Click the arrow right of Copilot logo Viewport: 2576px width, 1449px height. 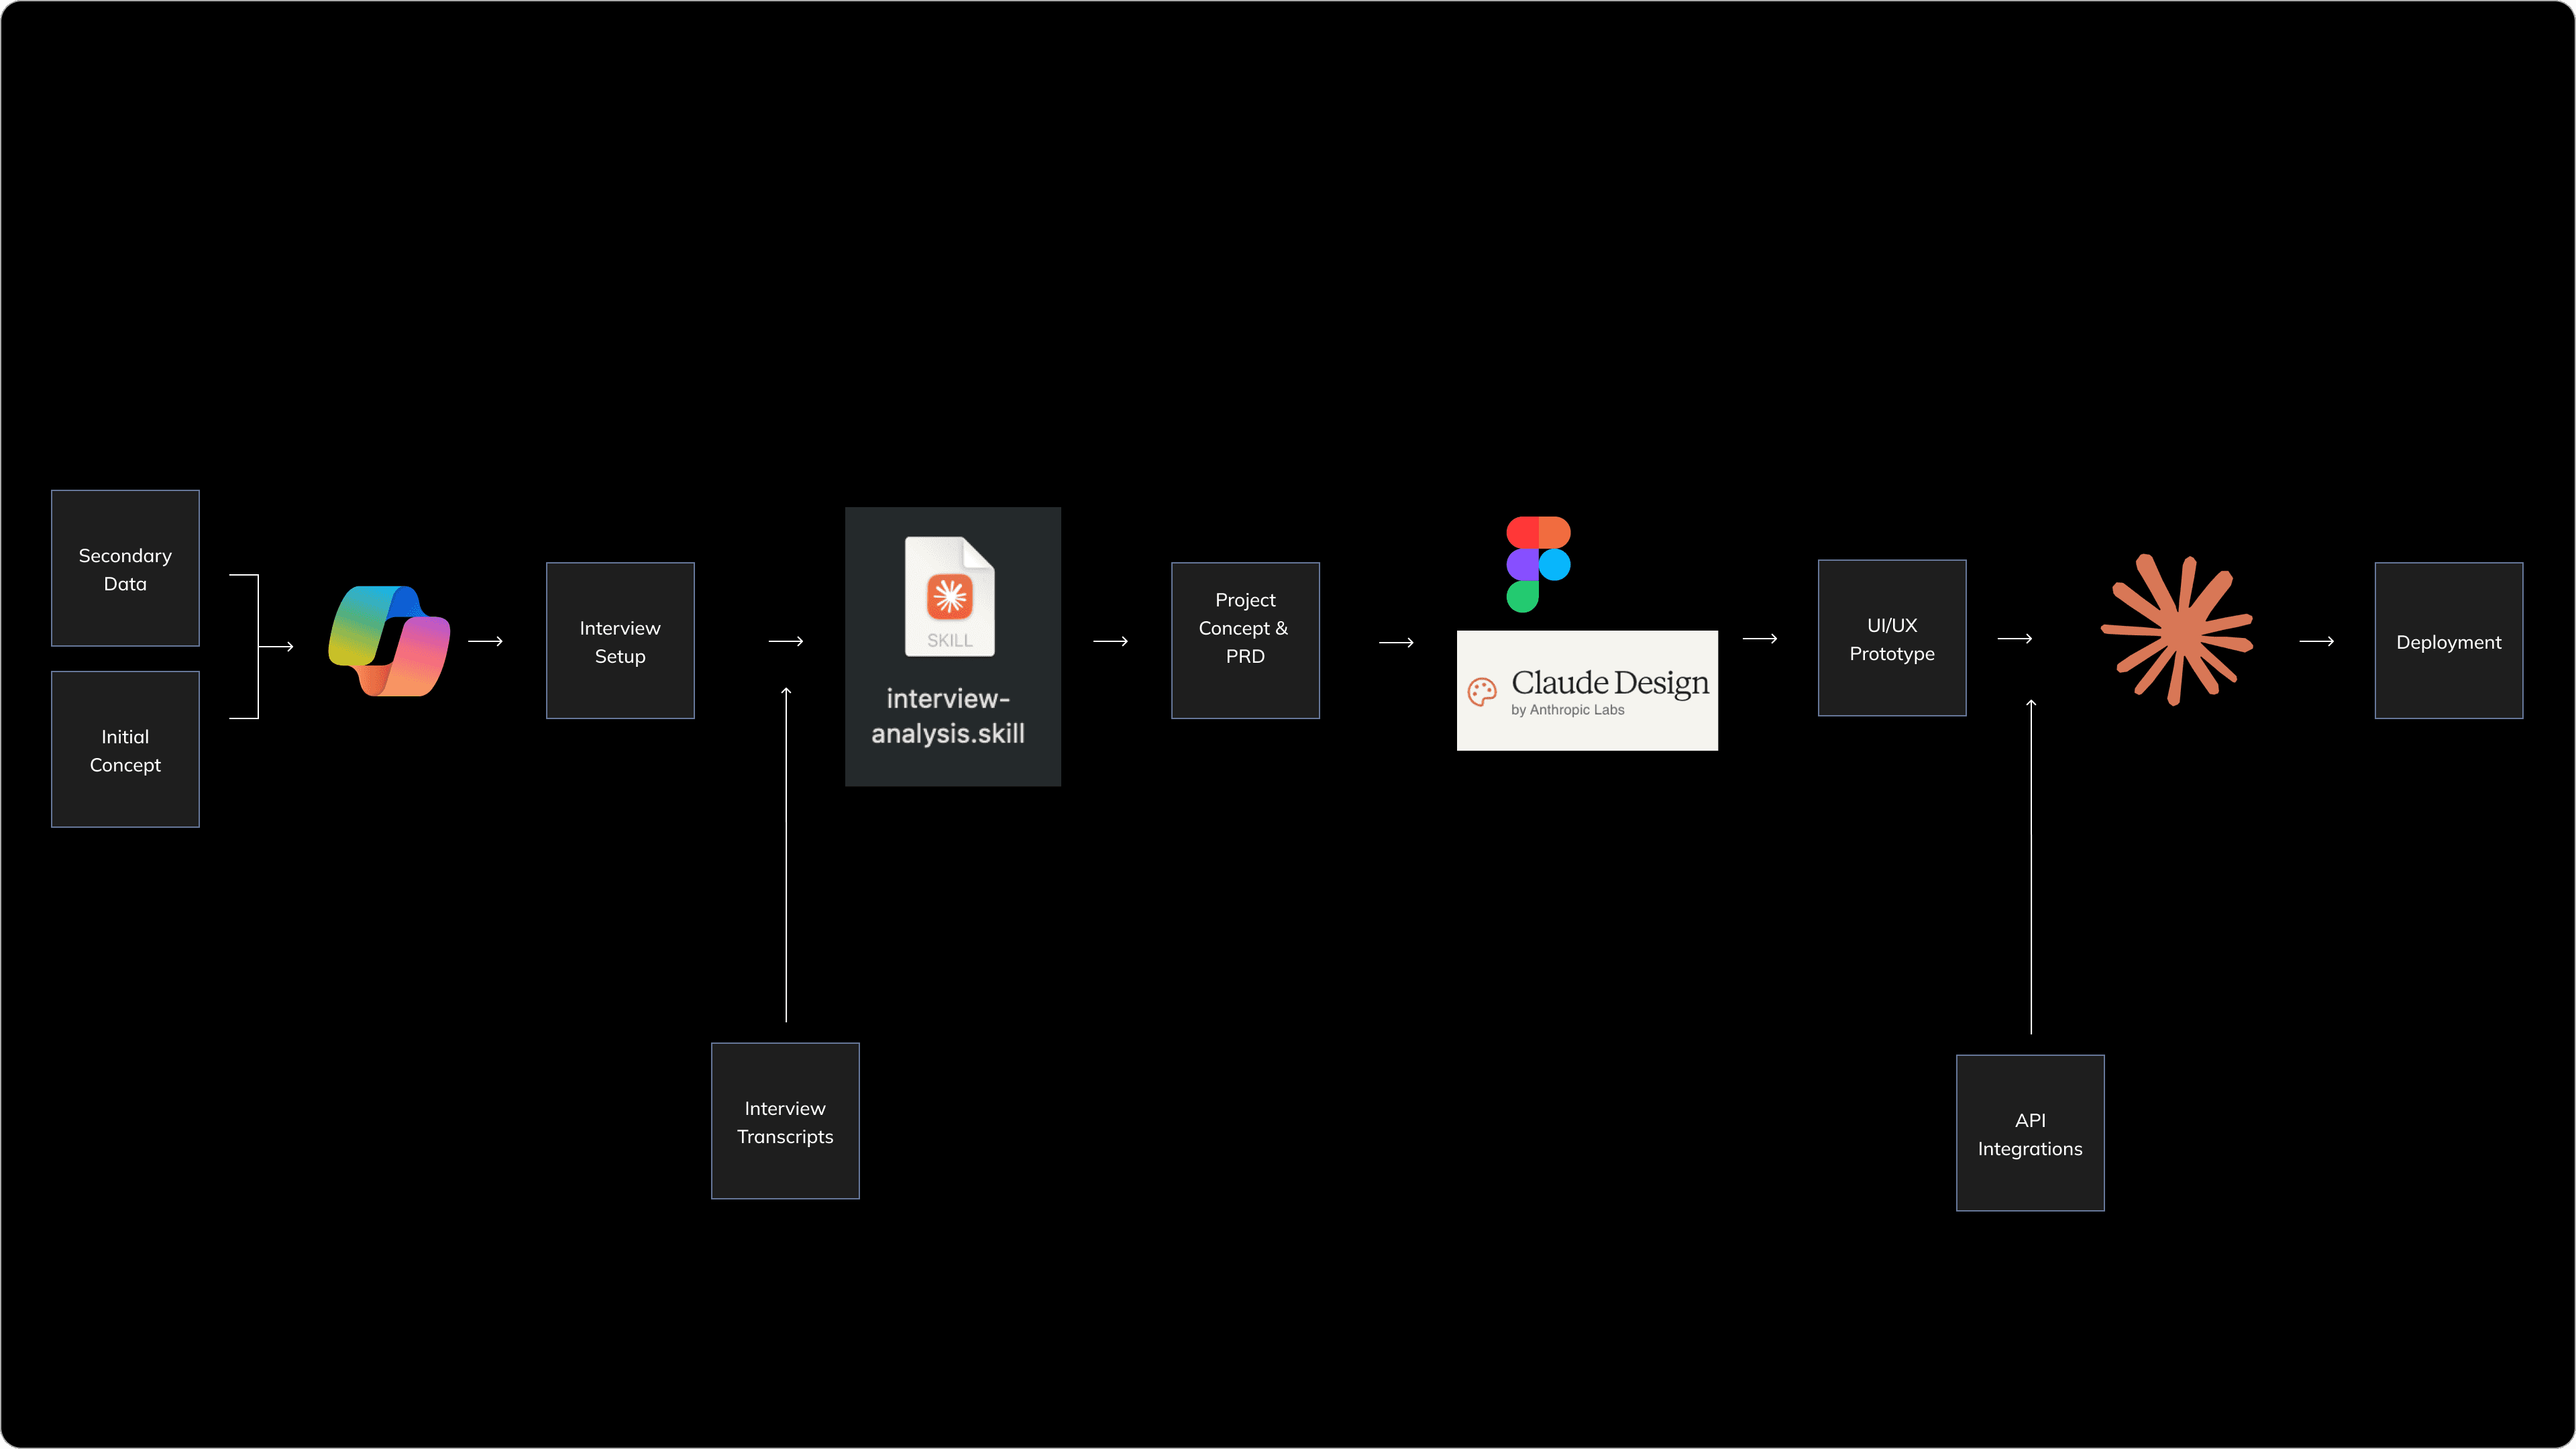[x=485, y=641]
